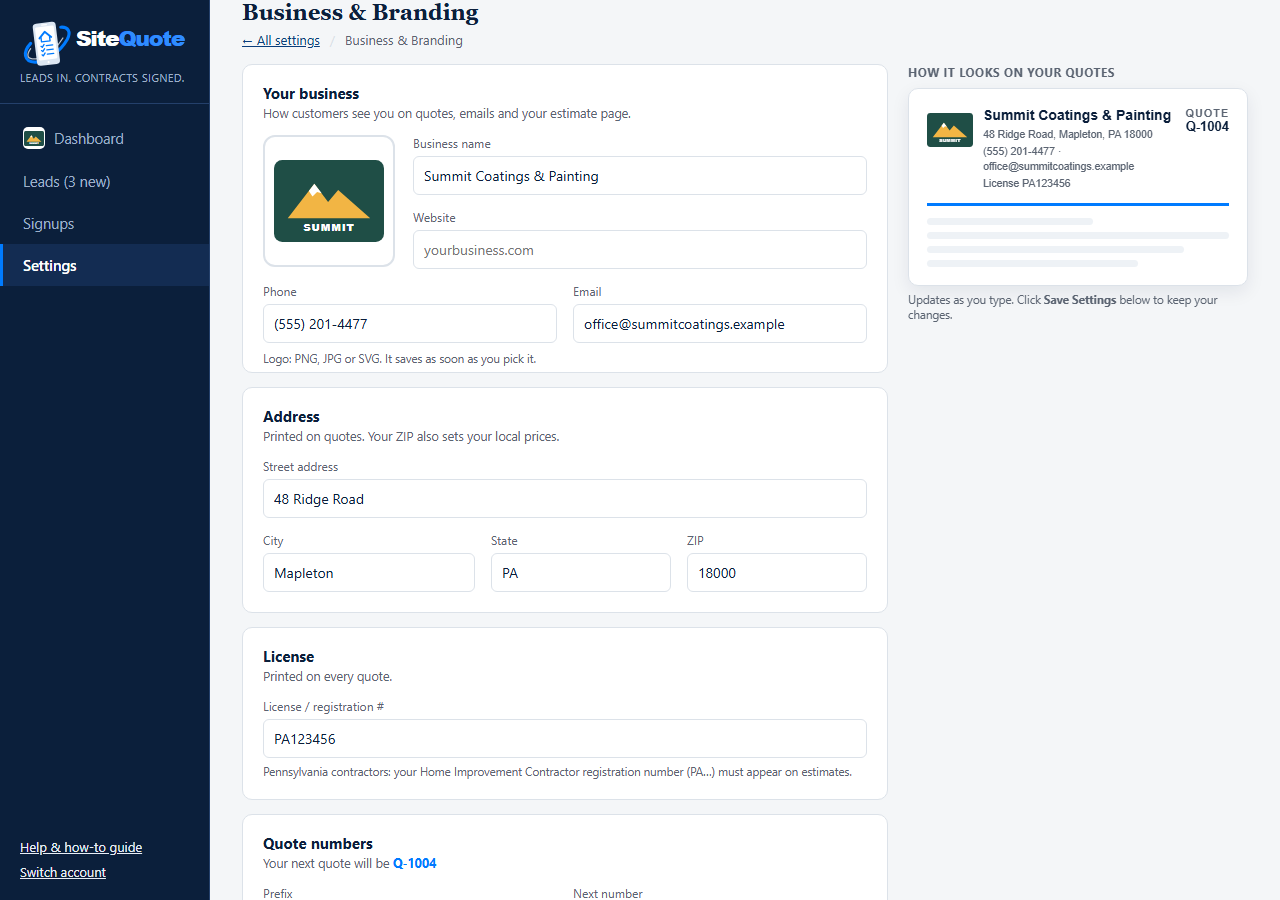Click License PA123456 text in the preview
Screen dimensions: 1280x900
click(1027, 184)
